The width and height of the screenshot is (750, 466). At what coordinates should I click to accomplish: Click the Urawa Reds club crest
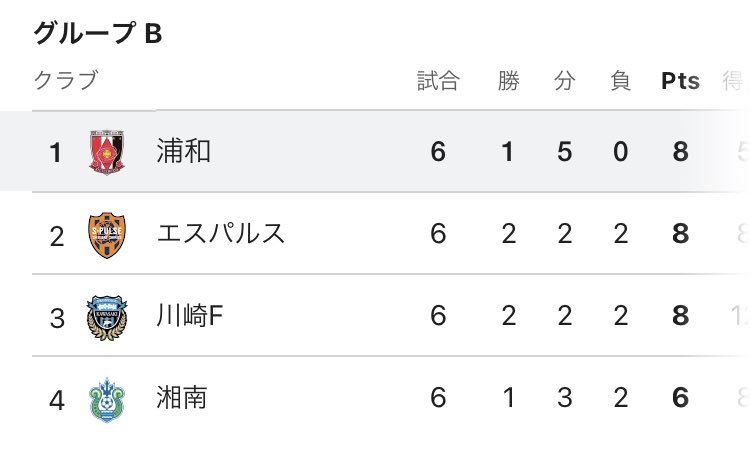click(107, 152)
